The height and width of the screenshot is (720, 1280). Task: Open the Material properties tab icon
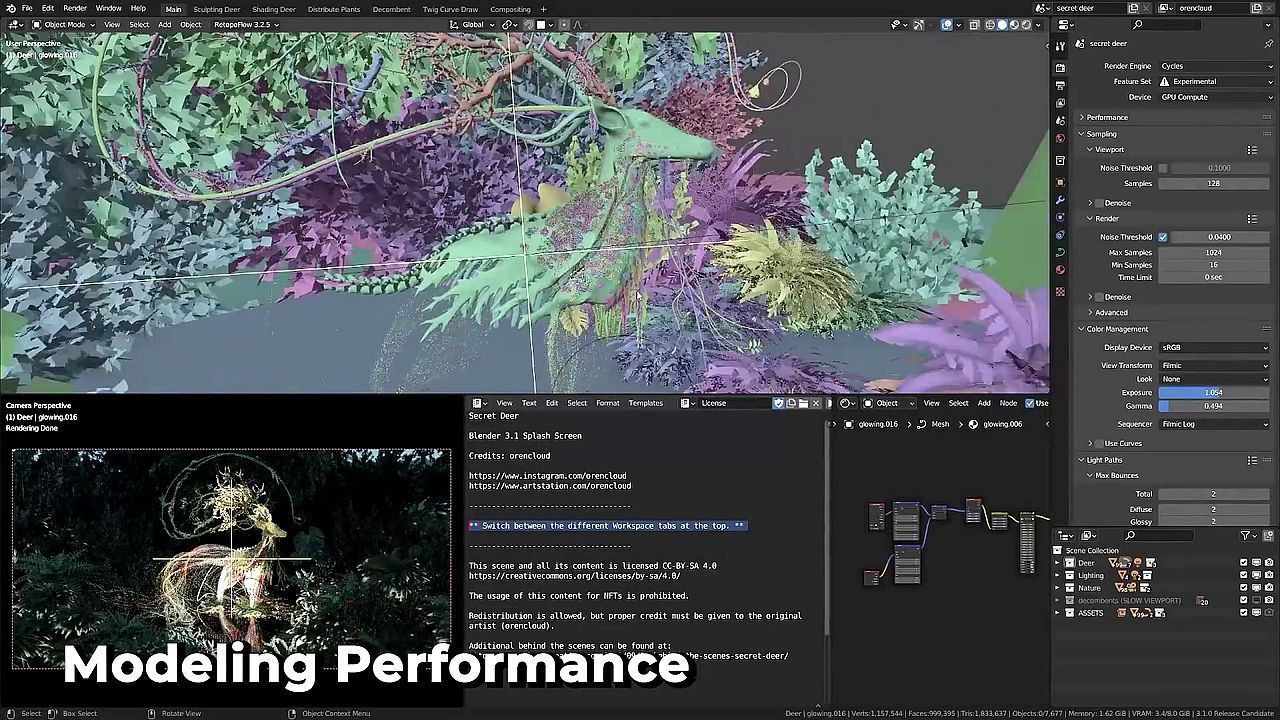(x=1060, y=270)
